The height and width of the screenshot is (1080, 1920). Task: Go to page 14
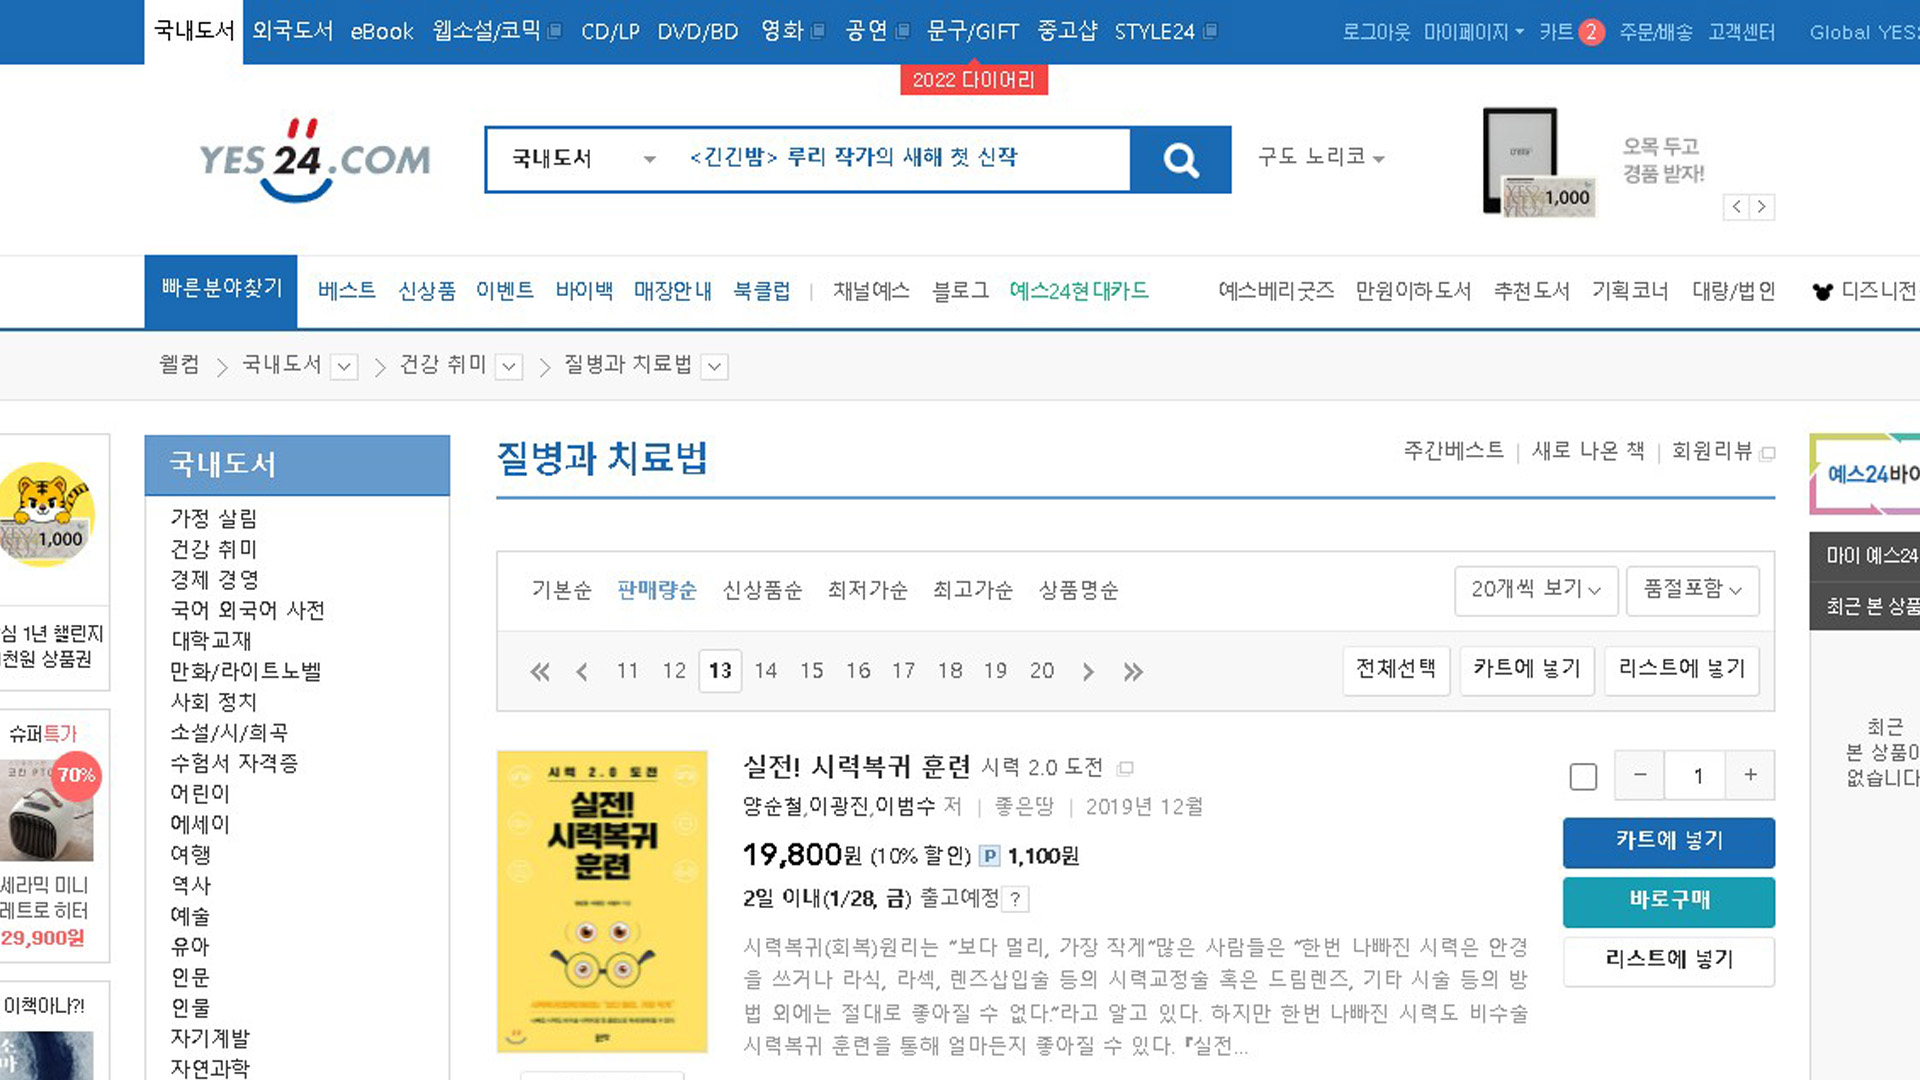(x=766, y=671)
